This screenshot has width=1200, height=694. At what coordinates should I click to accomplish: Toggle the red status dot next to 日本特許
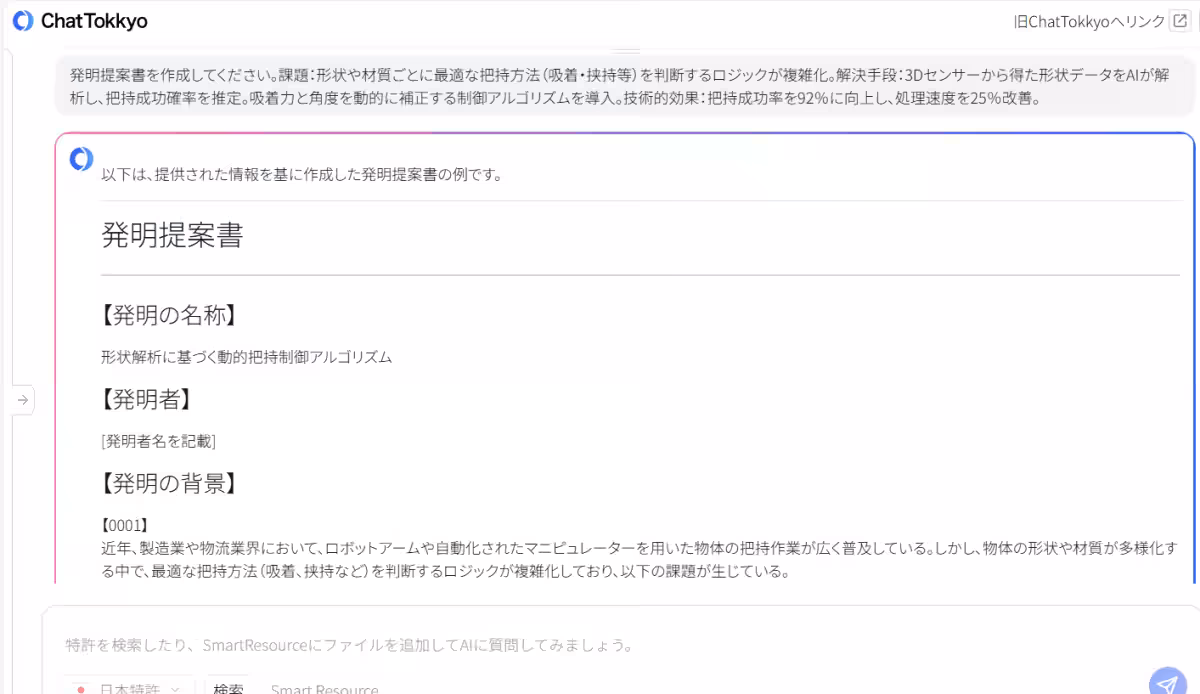pyautogui.click(x=80, y=689)
